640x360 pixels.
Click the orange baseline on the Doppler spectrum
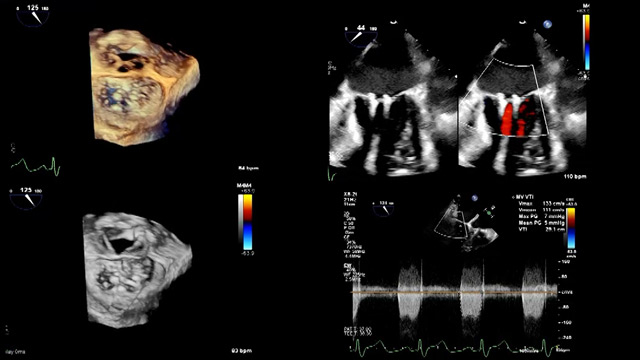point(455,292)
